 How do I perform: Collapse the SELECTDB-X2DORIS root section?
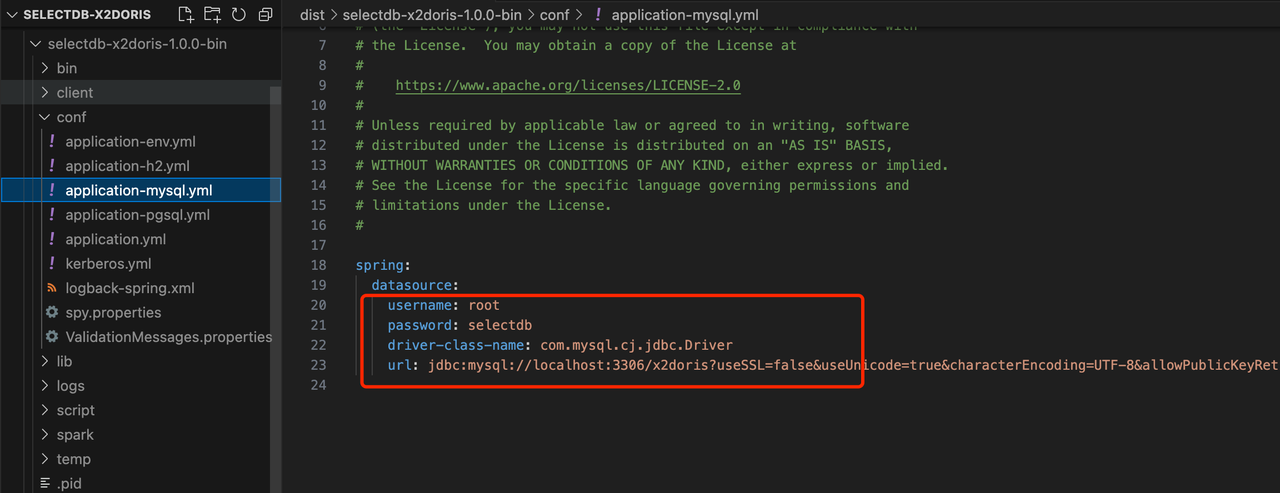[x=12, y=15]
